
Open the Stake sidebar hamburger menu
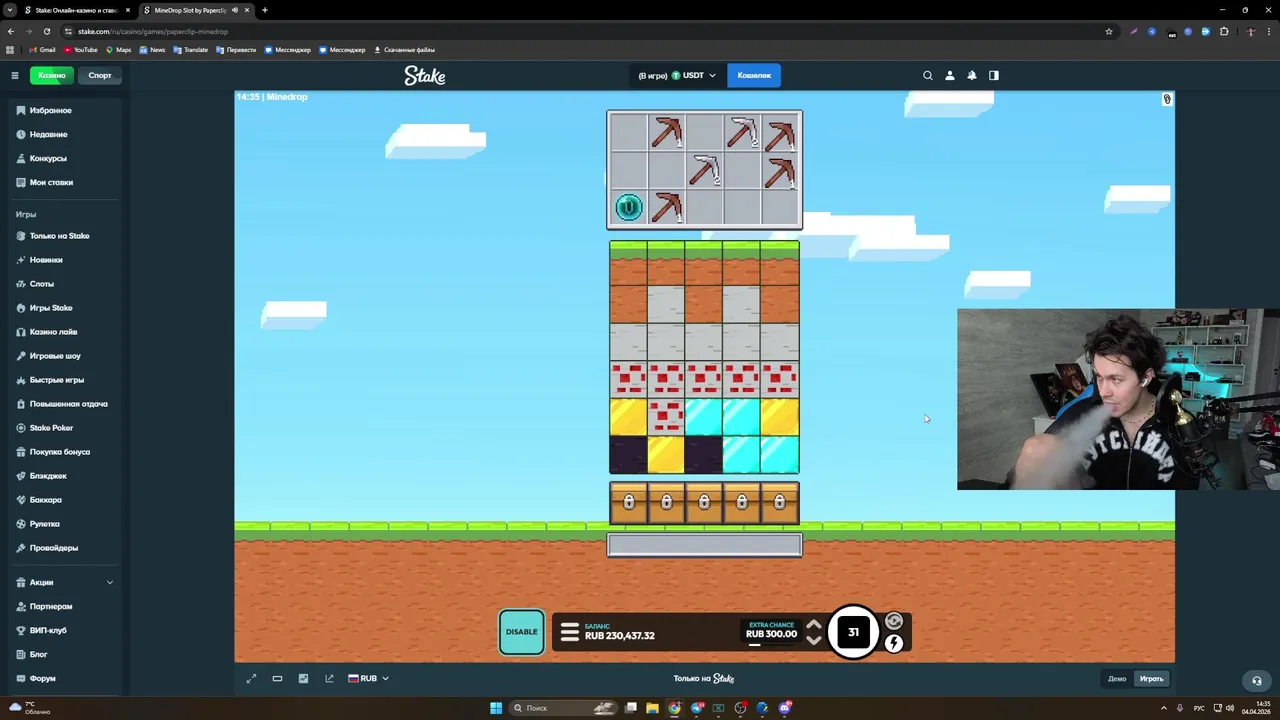click(15, 75)
